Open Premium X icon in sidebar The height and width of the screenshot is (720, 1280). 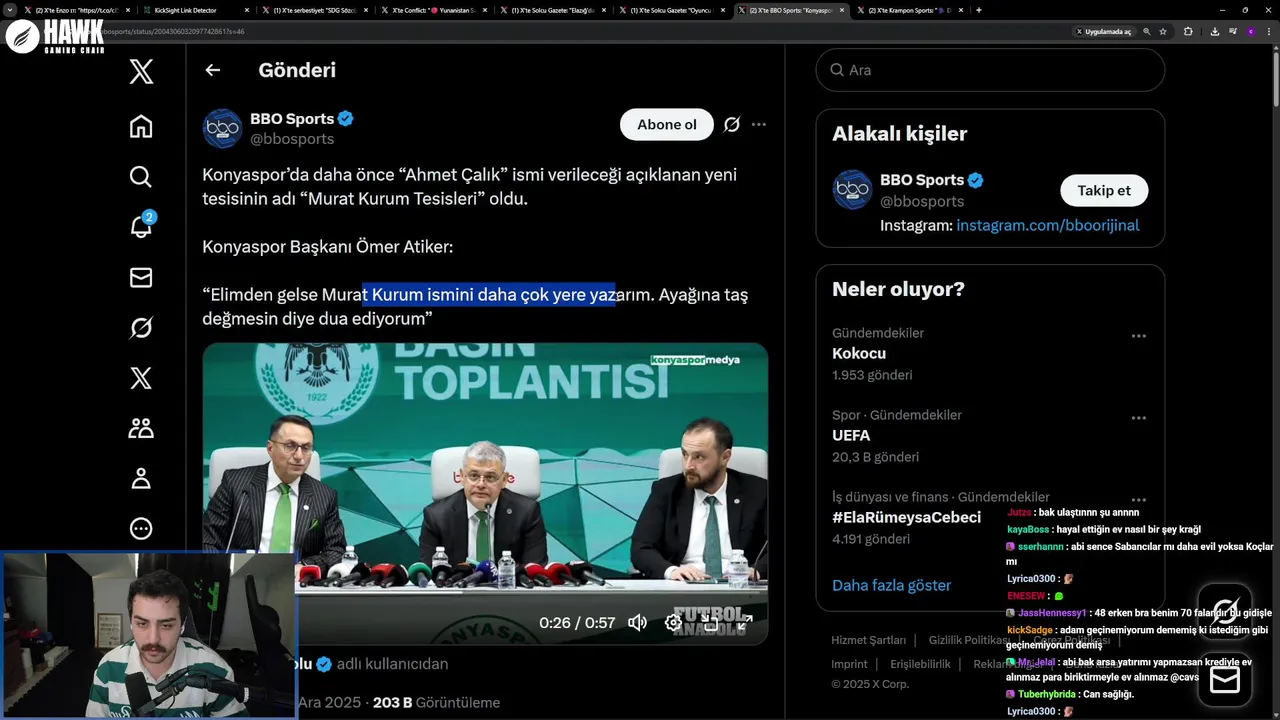141,377
